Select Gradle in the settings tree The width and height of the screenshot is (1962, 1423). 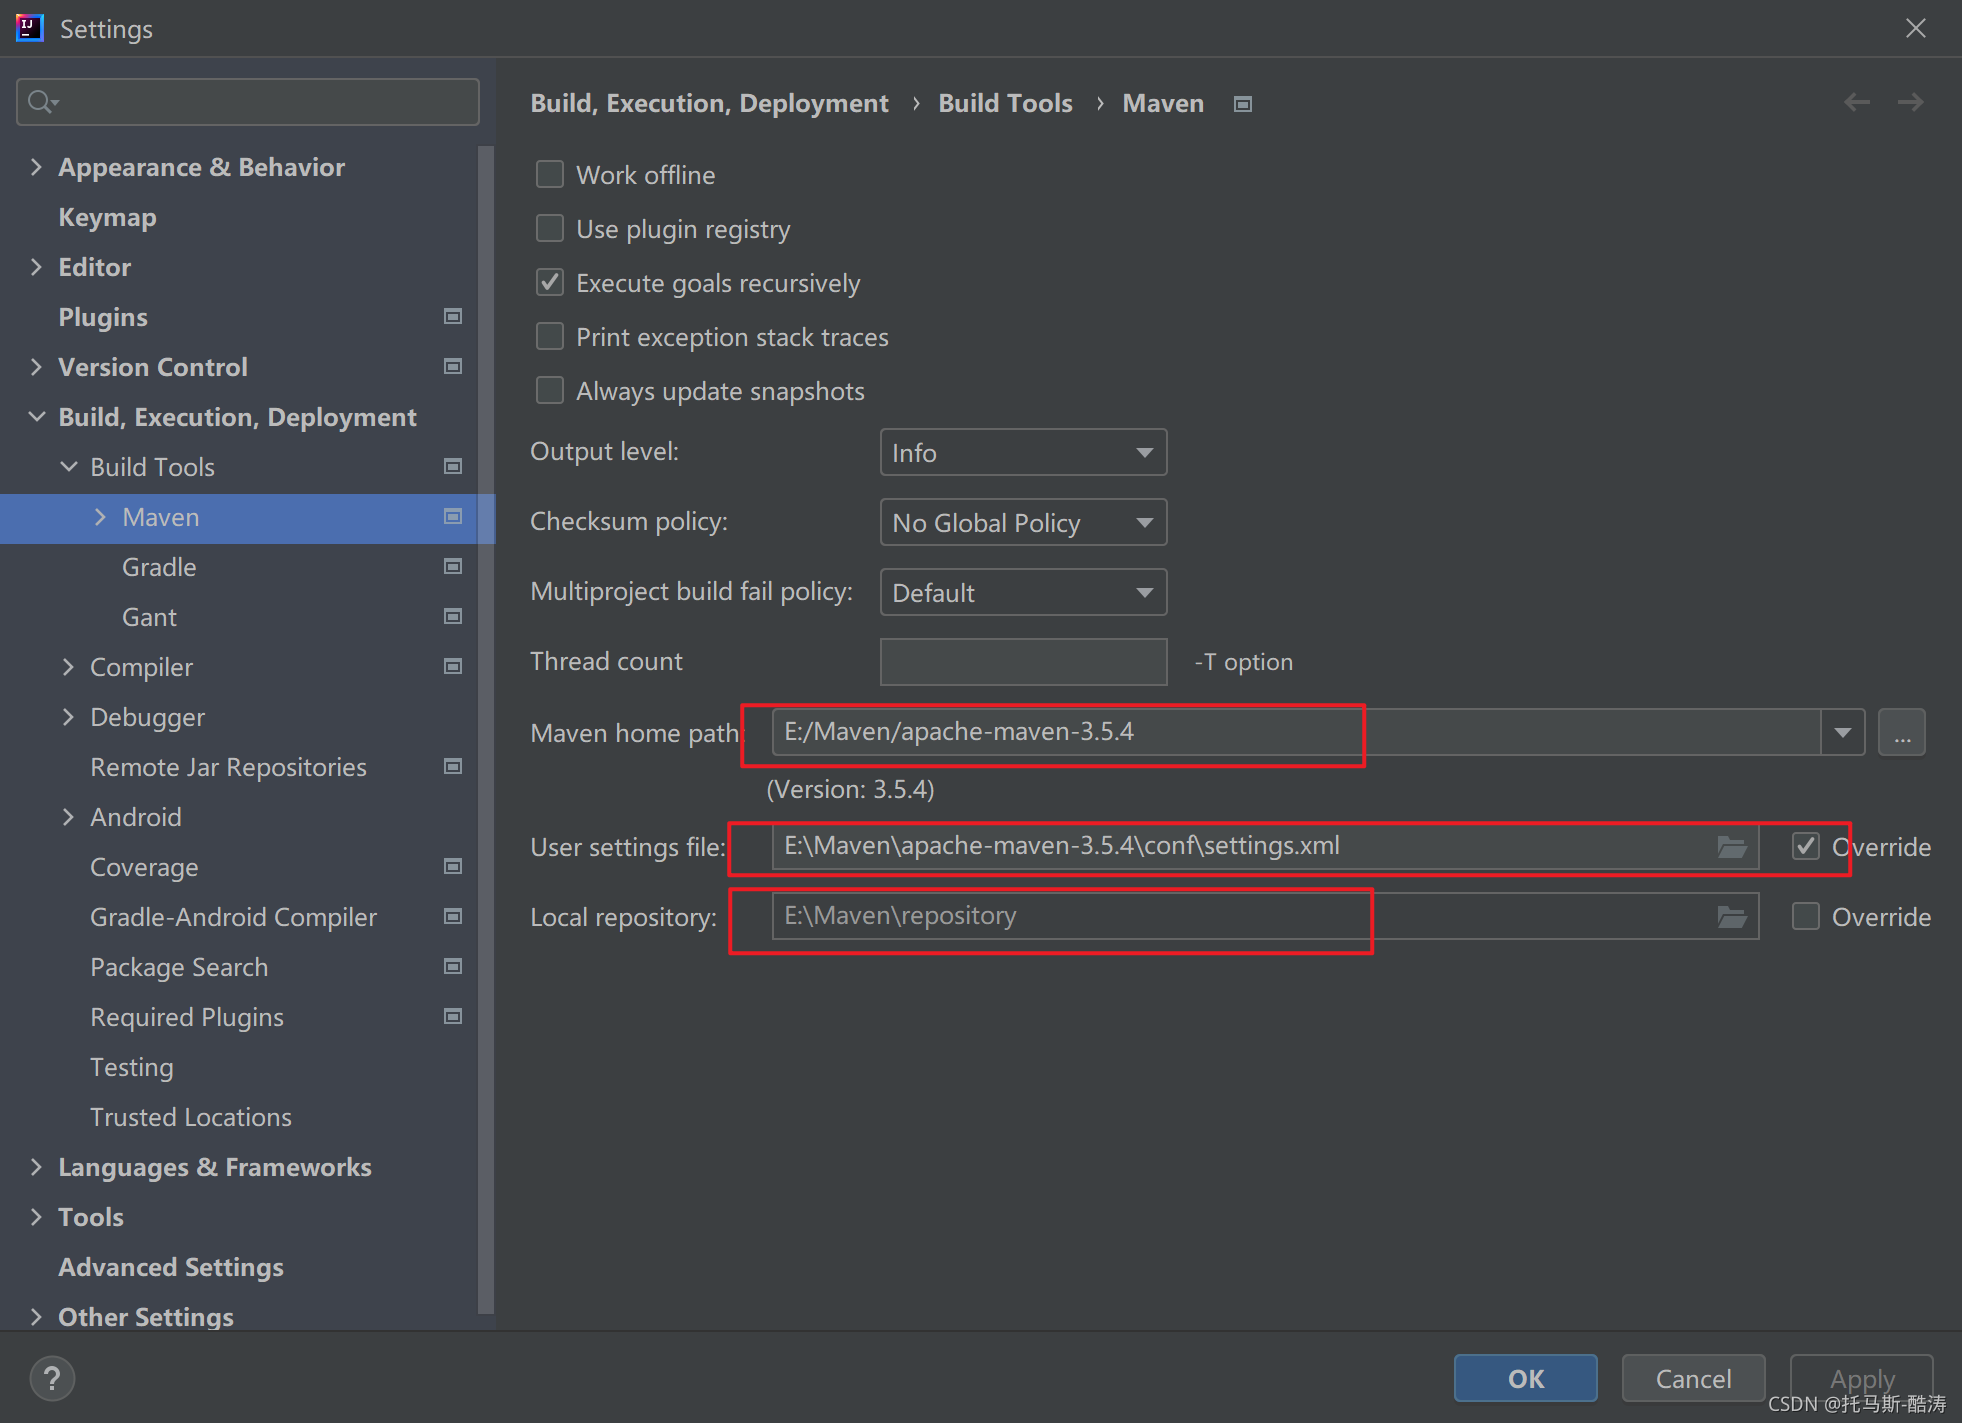coord(159,567)
